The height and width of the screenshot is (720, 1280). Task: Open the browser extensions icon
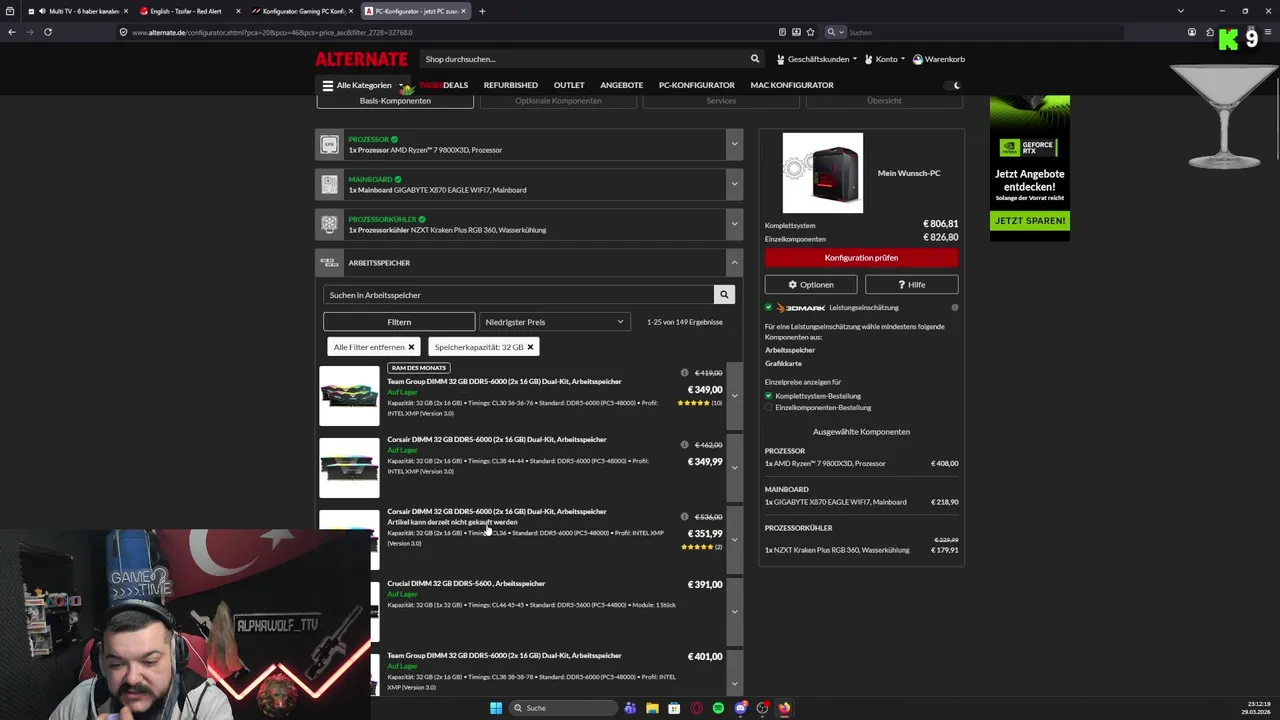point(1208,32)
